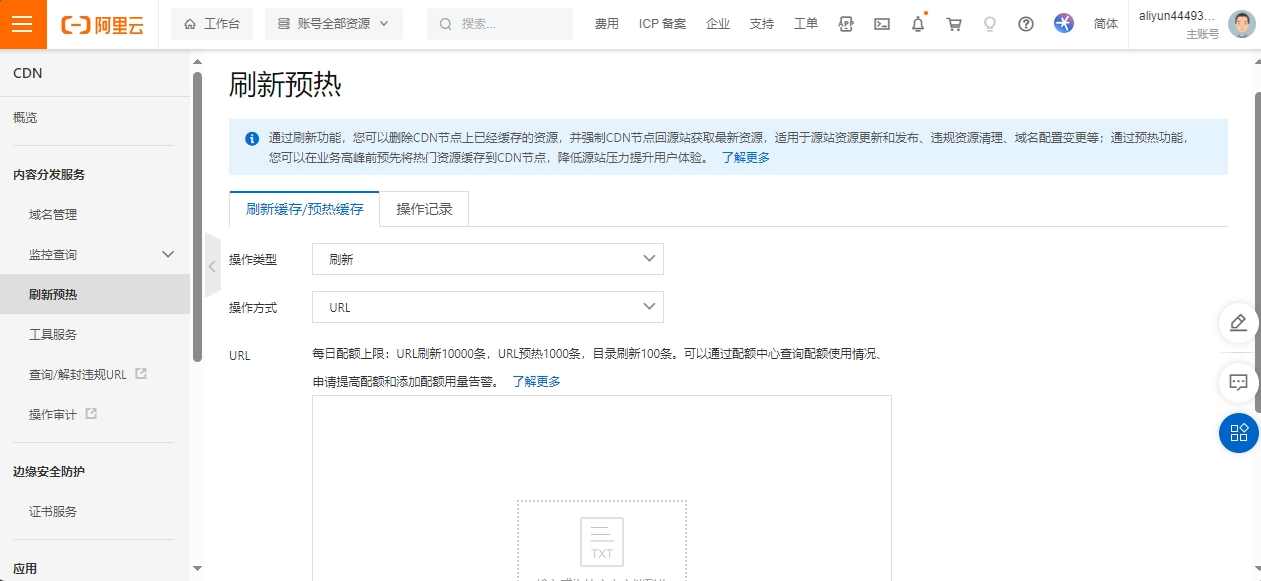Go to 工作台 workbench button

click(212, 24)
